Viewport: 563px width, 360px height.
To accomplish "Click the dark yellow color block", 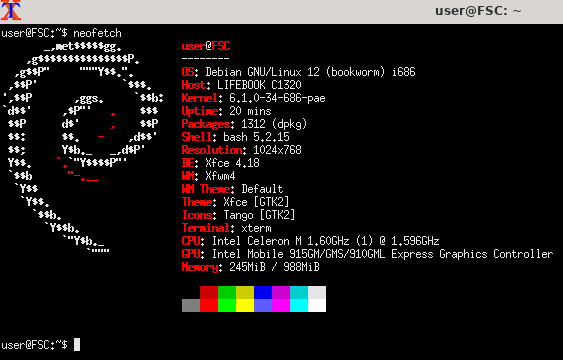I will [245, 293].
